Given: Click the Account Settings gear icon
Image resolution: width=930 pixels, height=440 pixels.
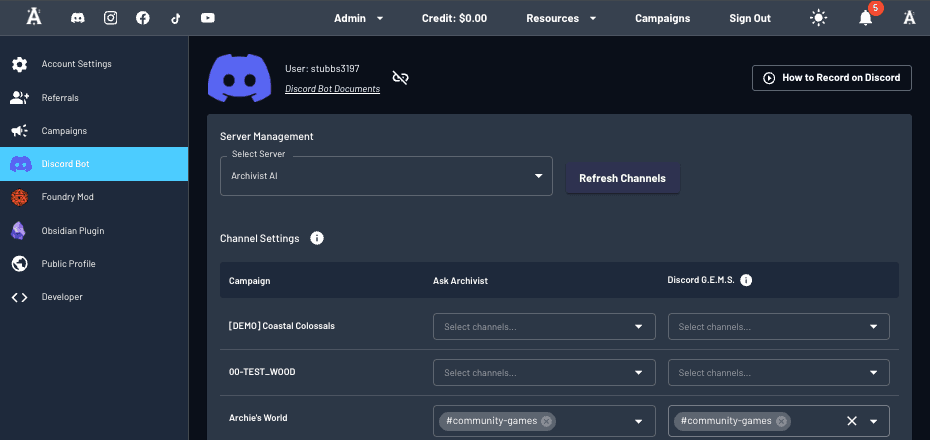Looking at the screenshot, I should (x=20, y=65).
